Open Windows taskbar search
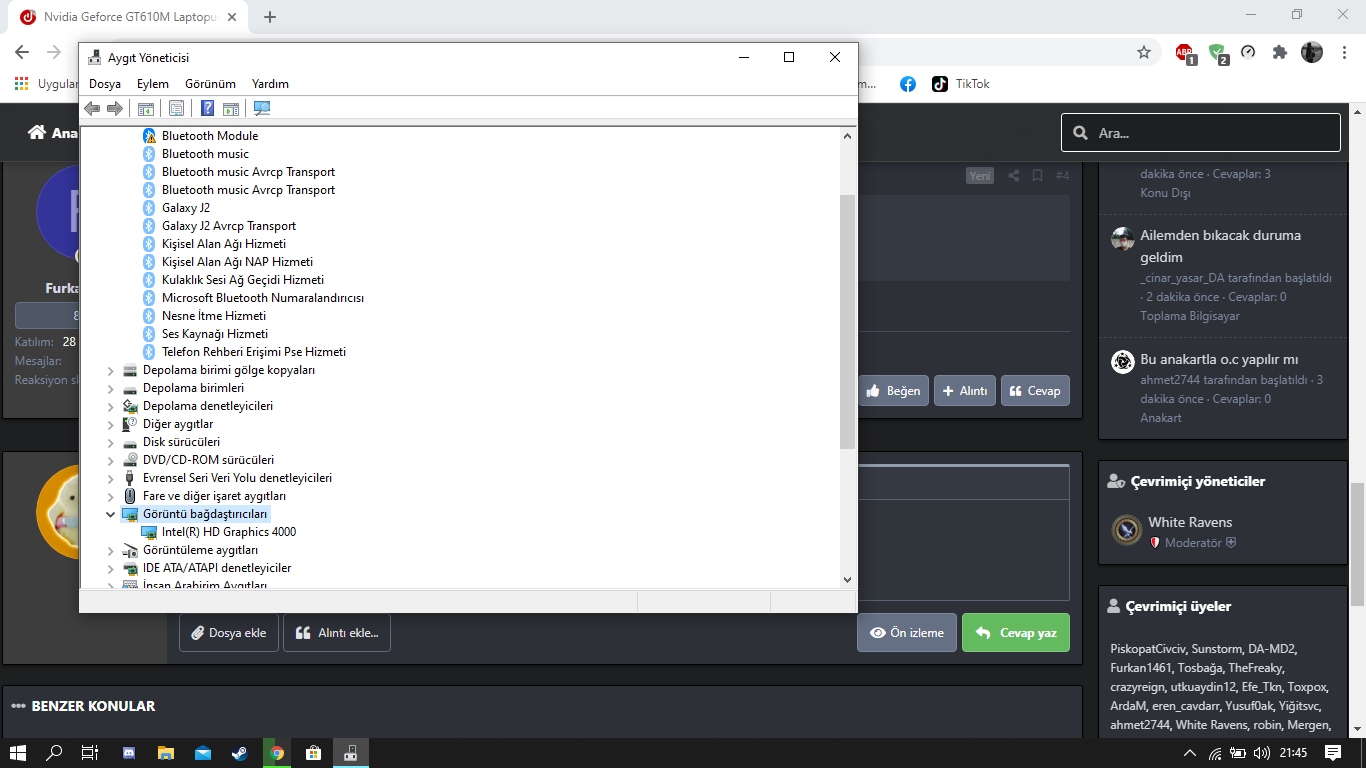1366x768 pixels. pos(55,753)
